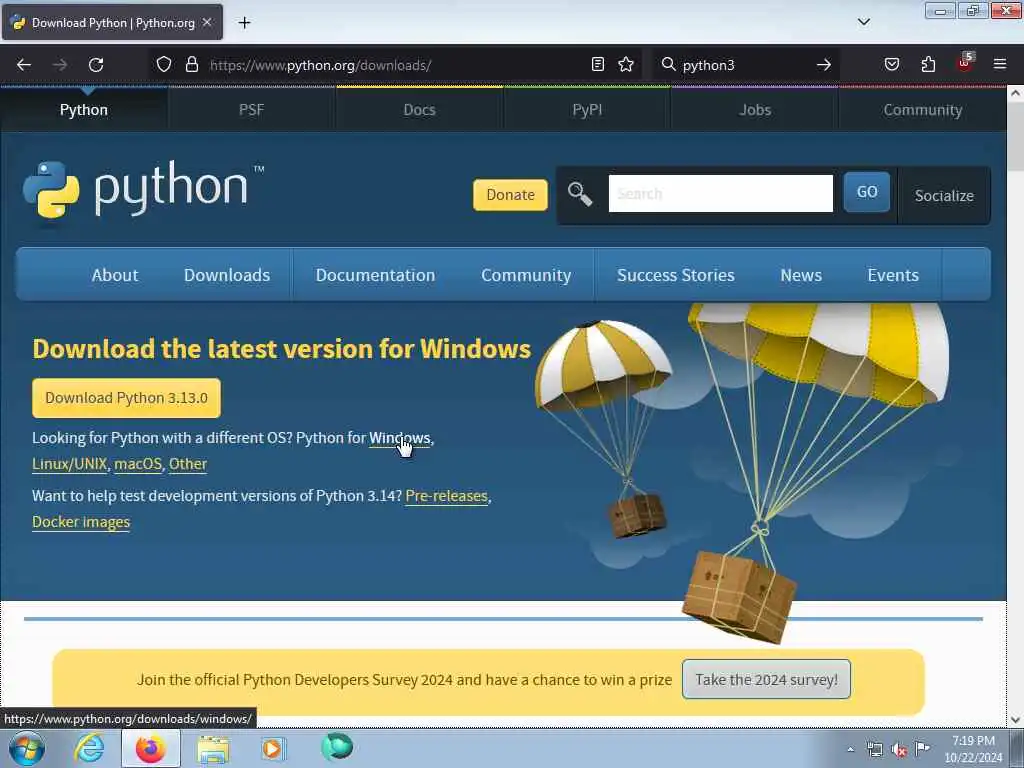Viewport: 1024px width, 768px height.
Task: Follow the Windows OS link
Action: (x=399, y=438)
